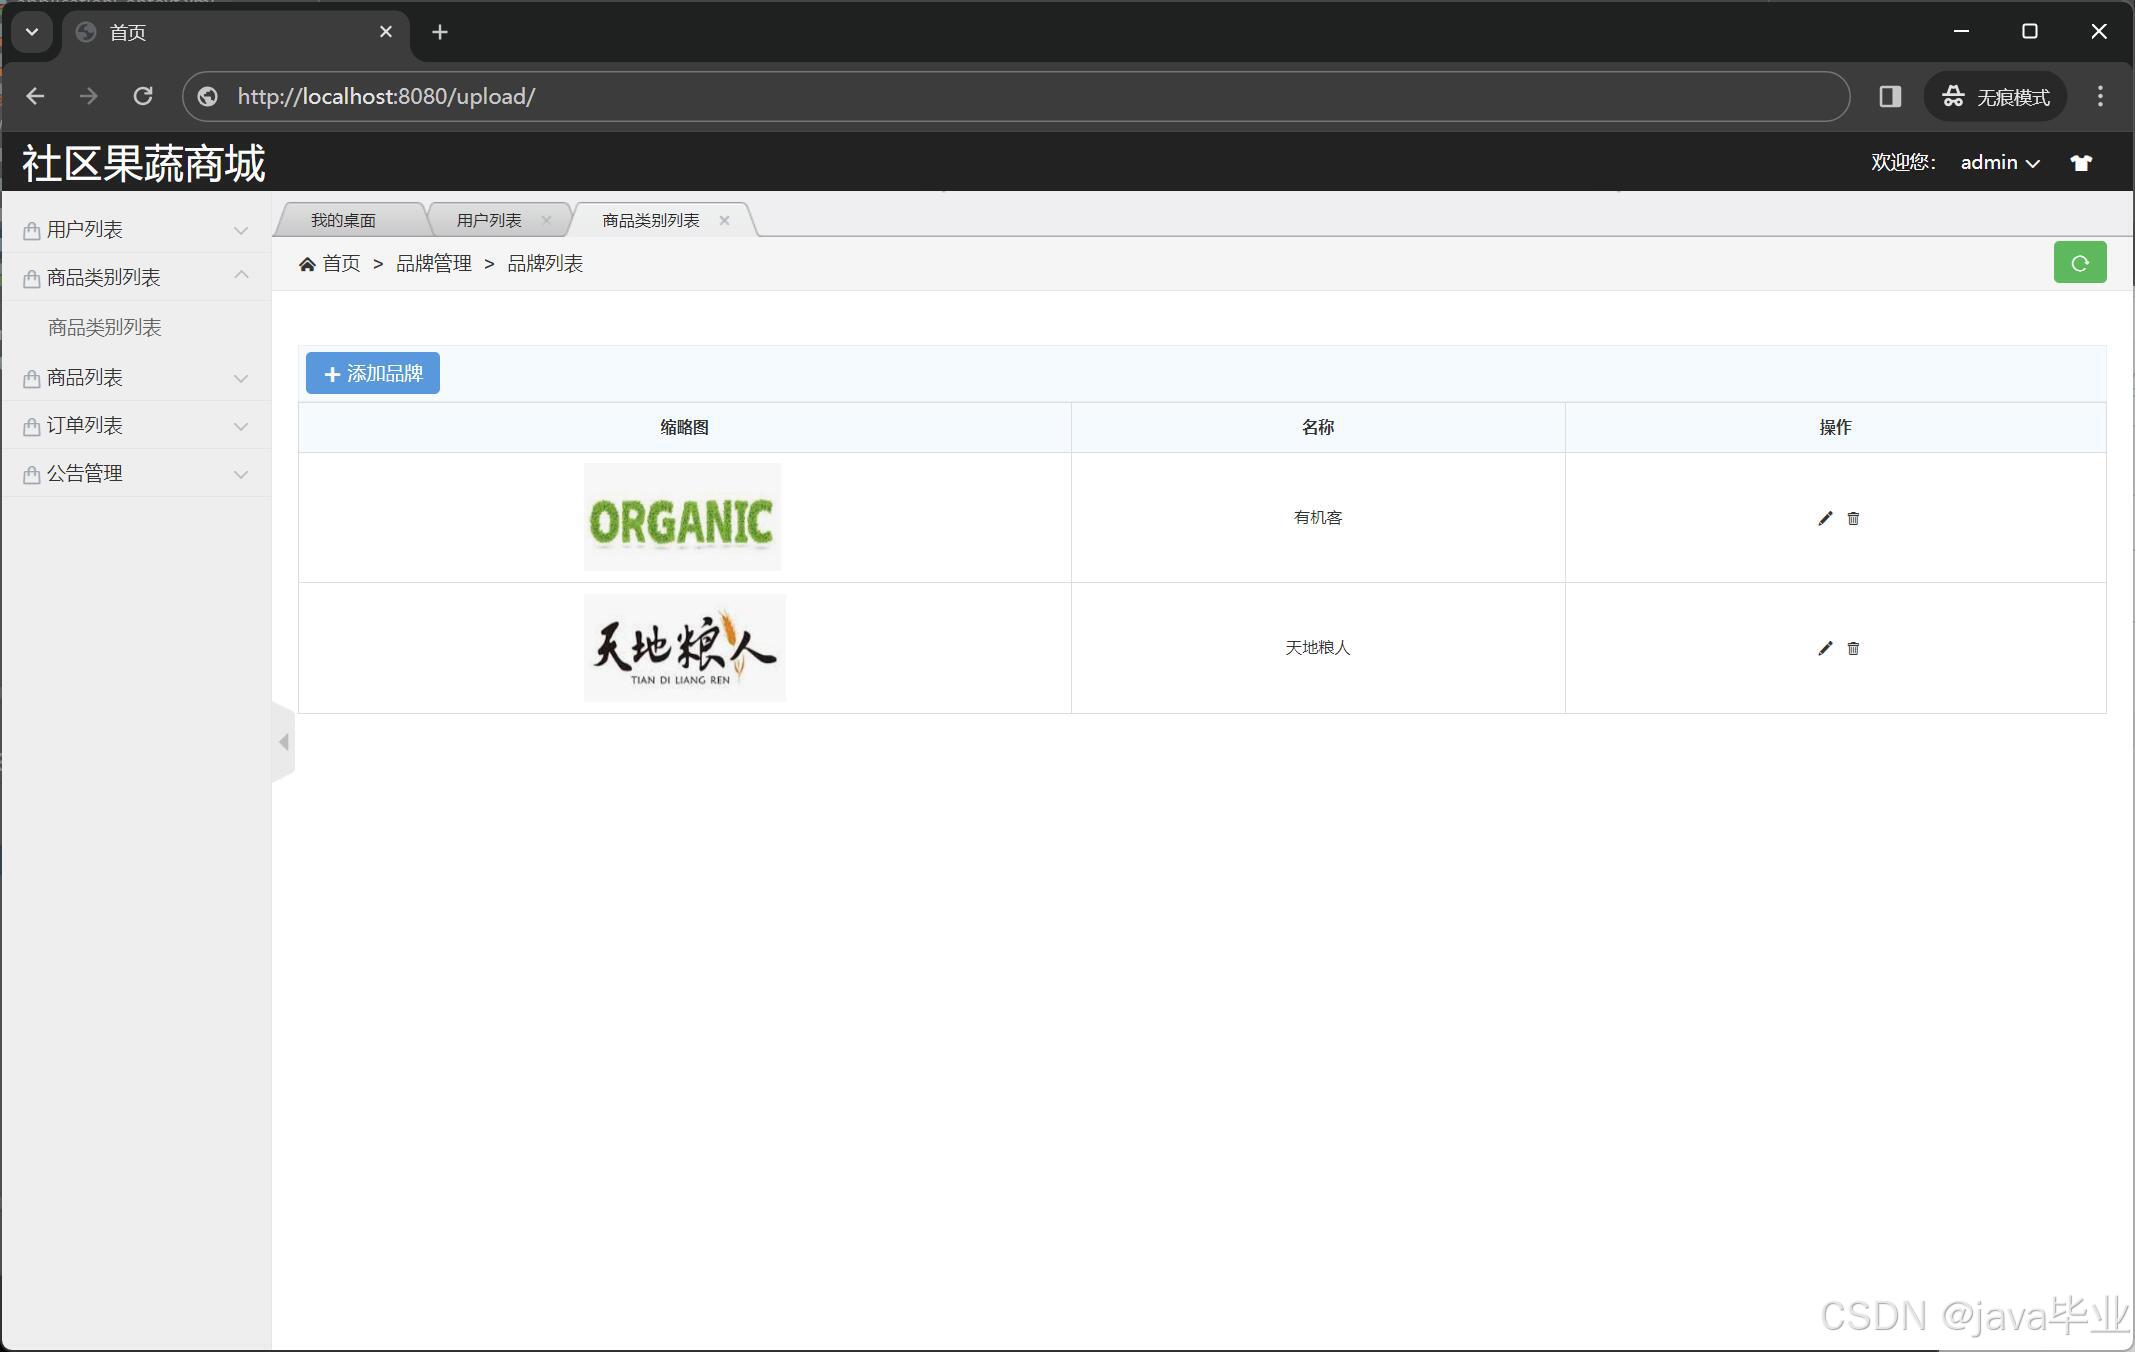Close the 用户列表 tab

tap(546, 220)
